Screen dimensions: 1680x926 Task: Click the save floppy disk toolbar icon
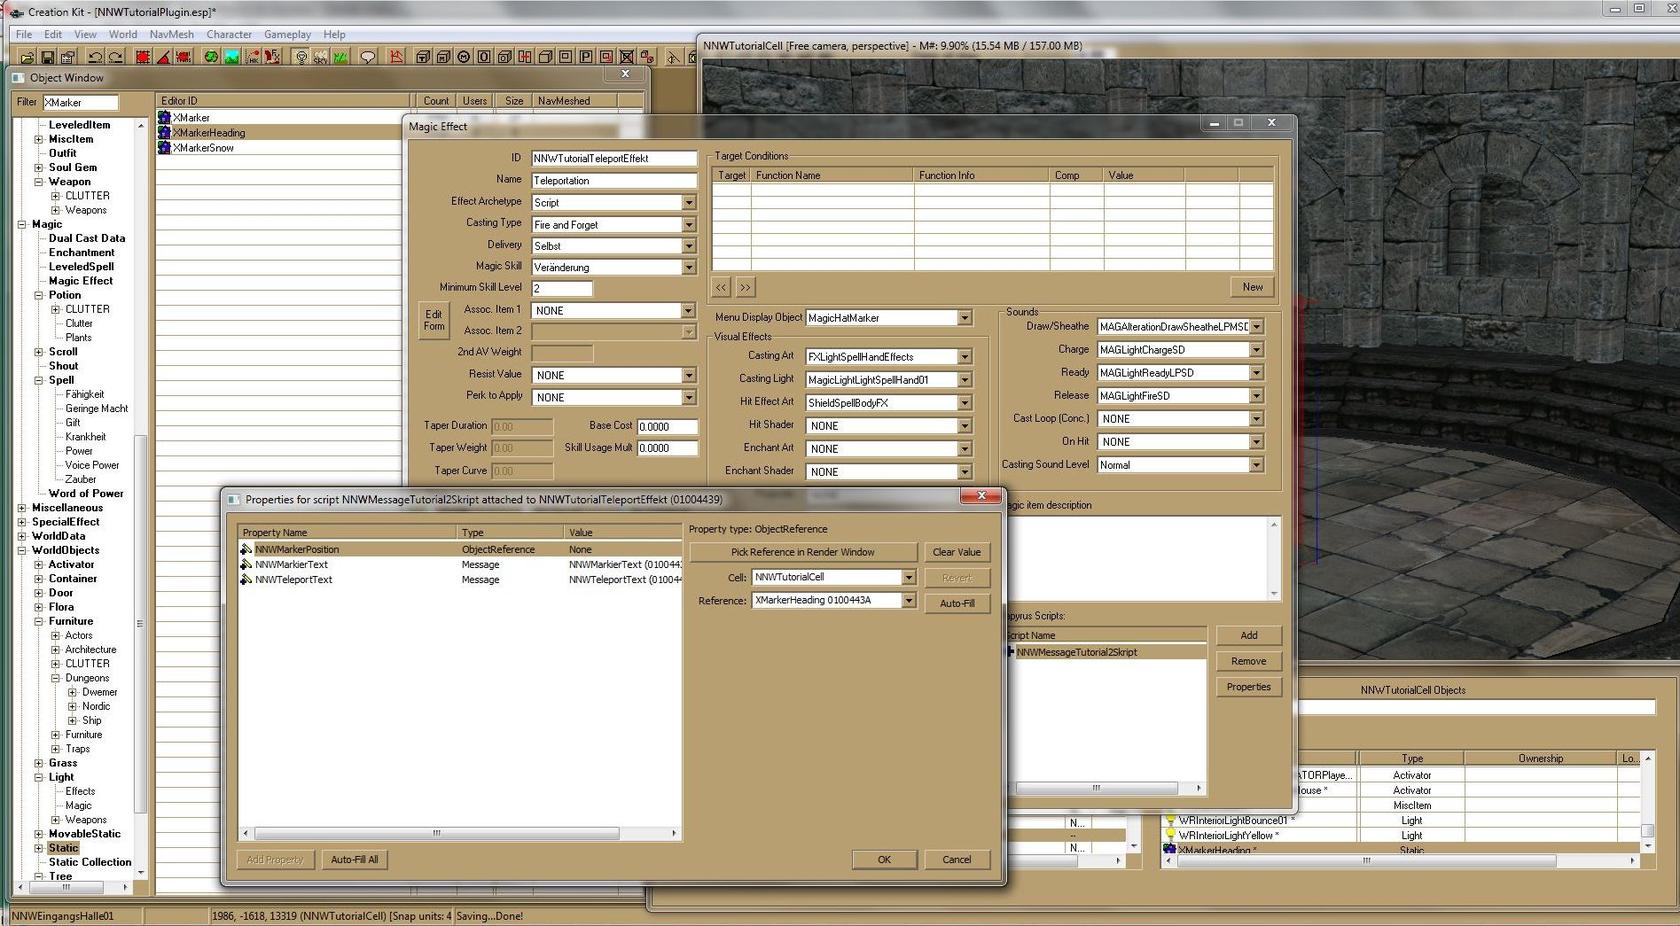[48, 57]
